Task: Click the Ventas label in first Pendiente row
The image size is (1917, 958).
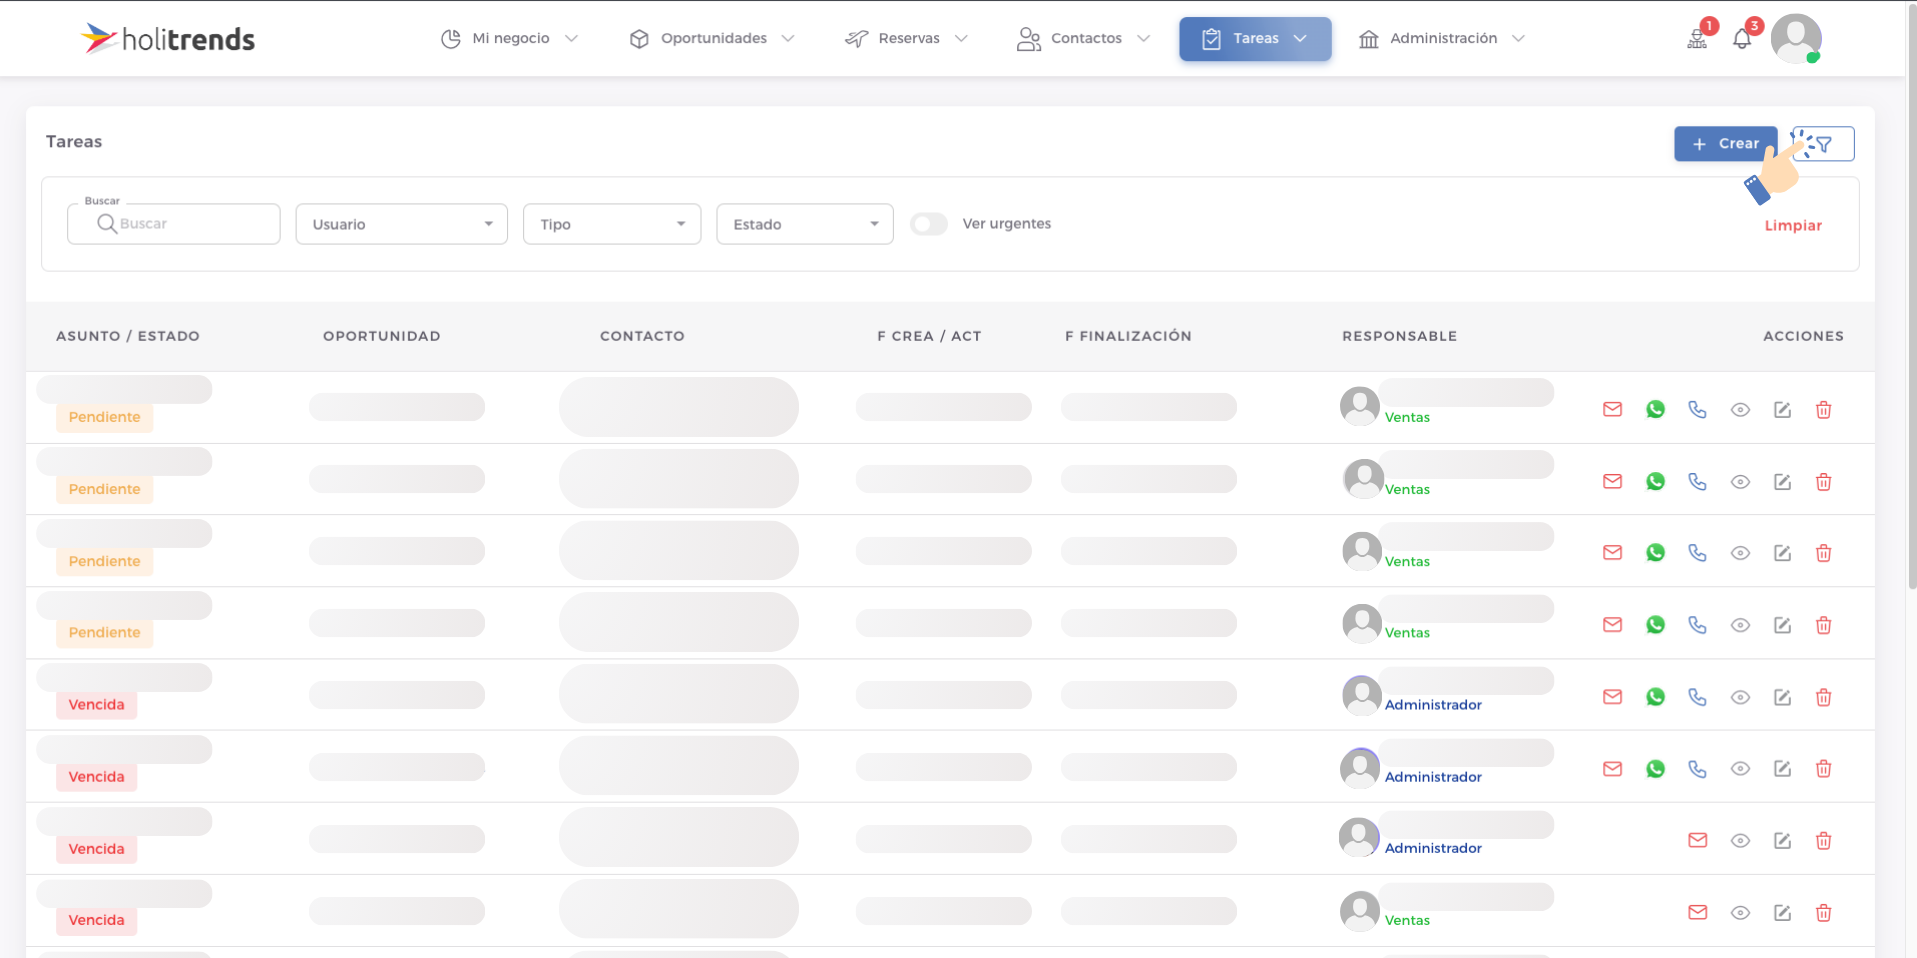Action: pyautogui.click(x=1407, y=418)
